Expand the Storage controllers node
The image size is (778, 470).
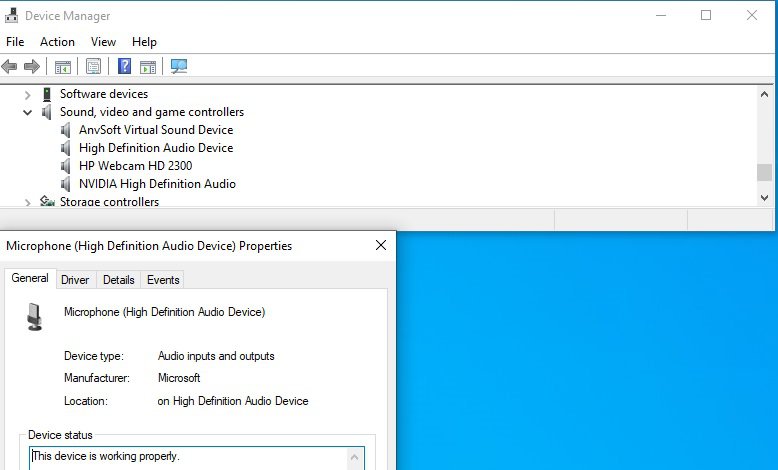tap(28, 202)
